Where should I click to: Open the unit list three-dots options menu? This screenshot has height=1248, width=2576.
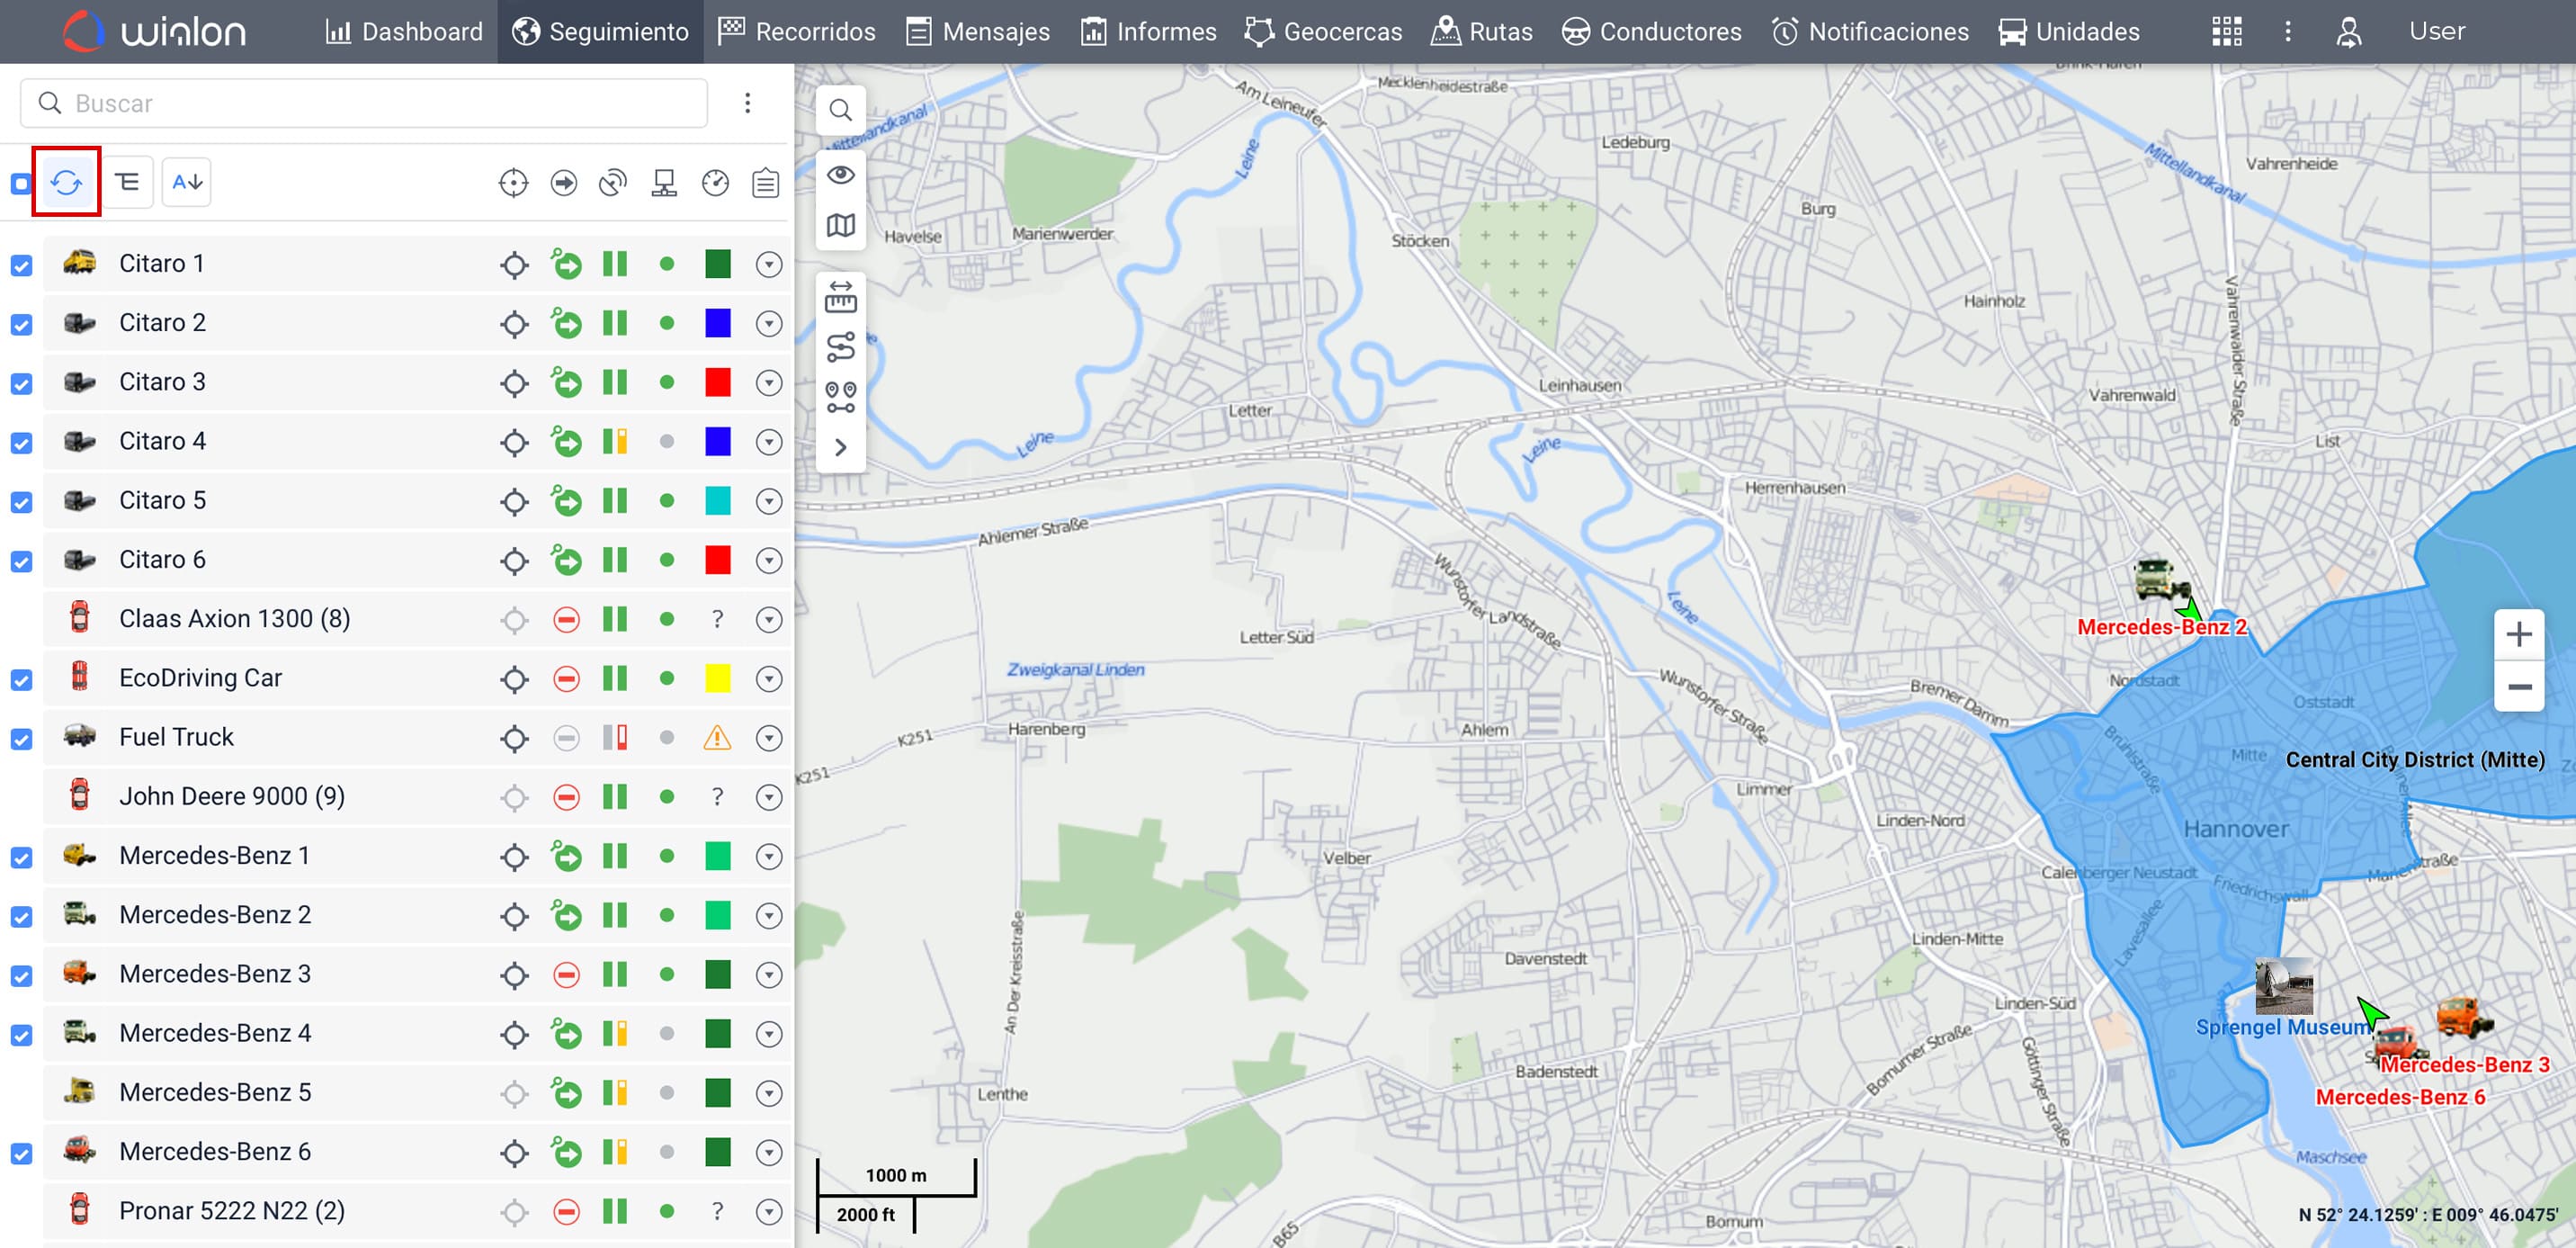747,103
